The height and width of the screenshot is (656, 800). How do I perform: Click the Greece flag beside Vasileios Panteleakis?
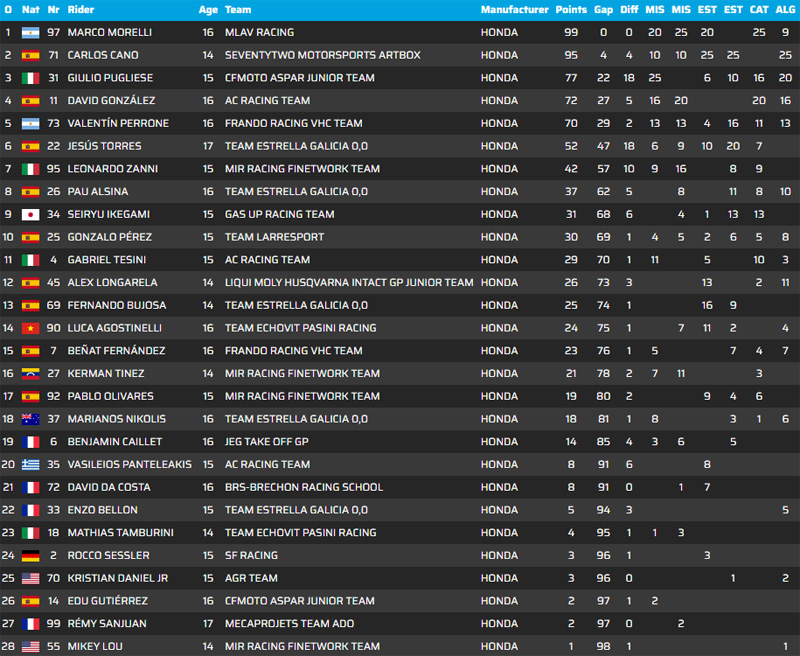pyautogui.click(x=30, y=465)
